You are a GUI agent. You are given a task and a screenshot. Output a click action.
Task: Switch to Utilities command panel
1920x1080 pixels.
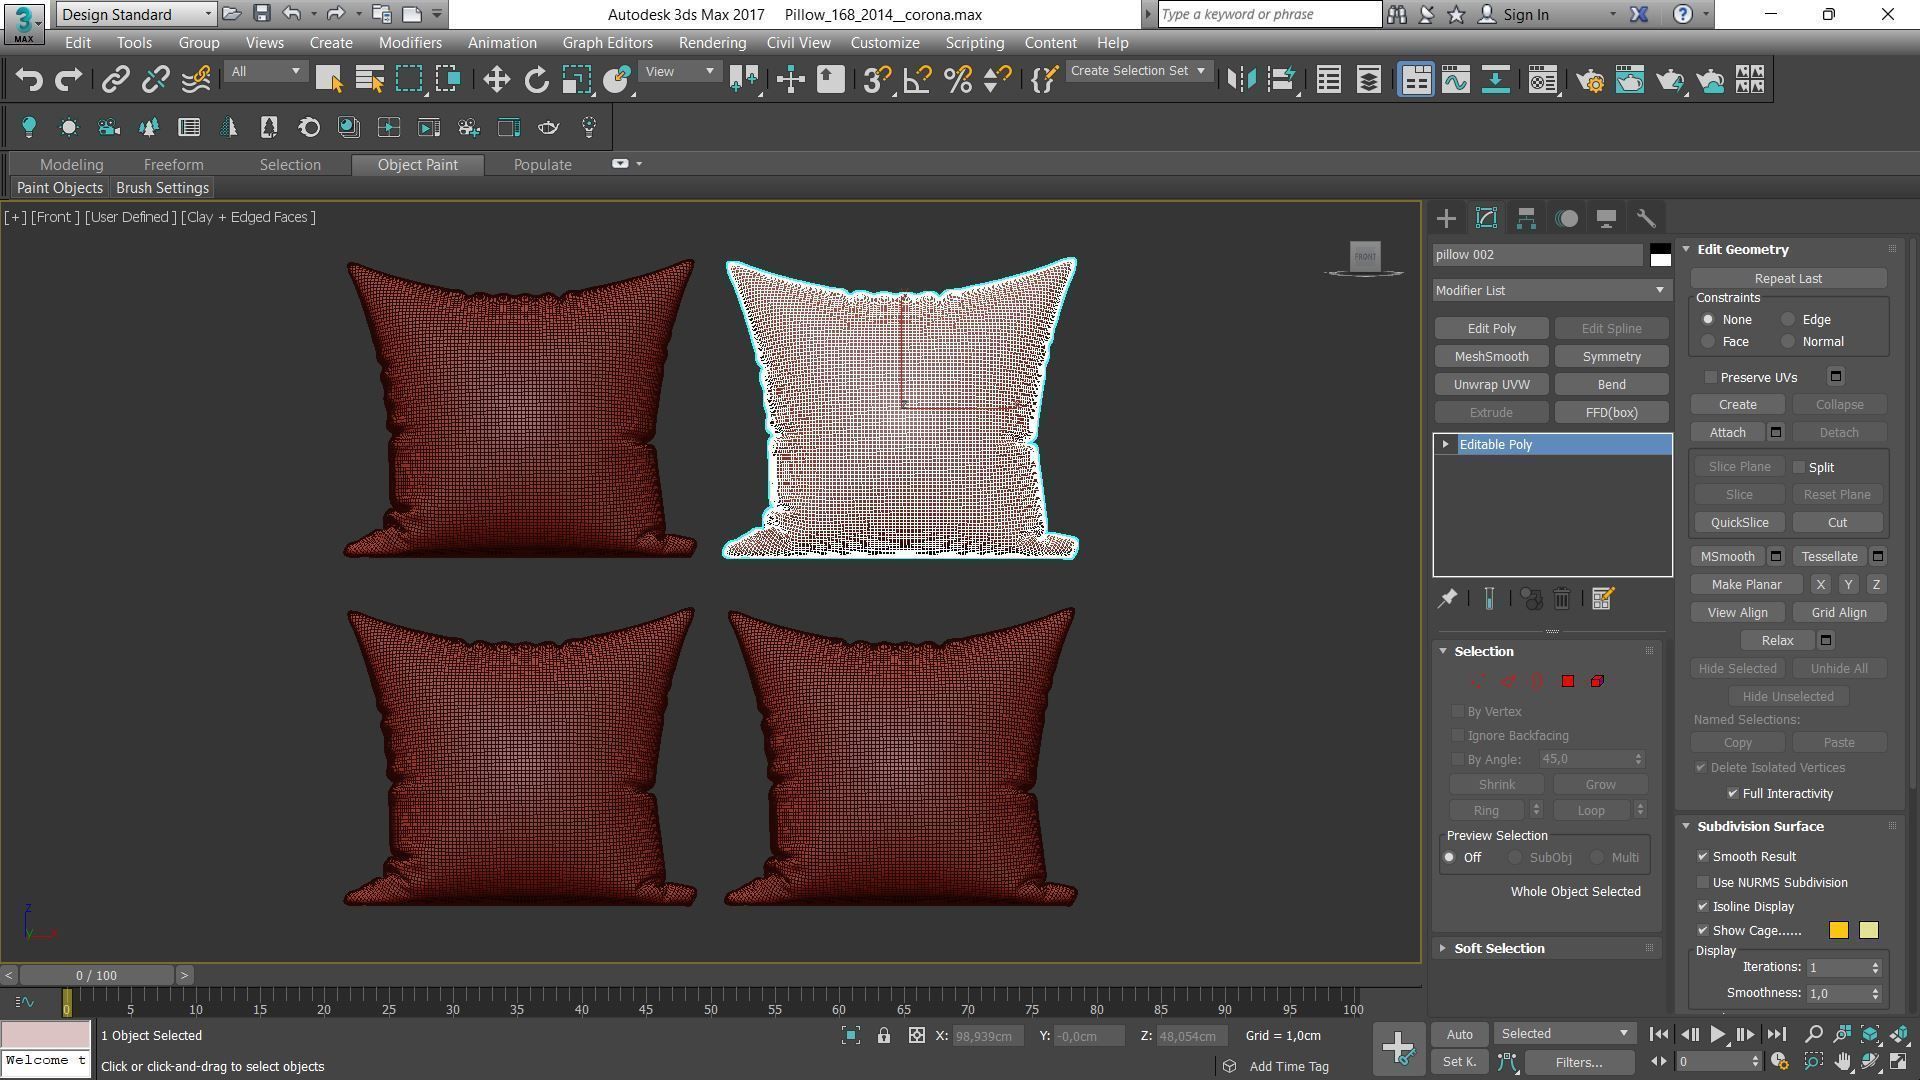pyautogui.click(x=1646, y=218)
